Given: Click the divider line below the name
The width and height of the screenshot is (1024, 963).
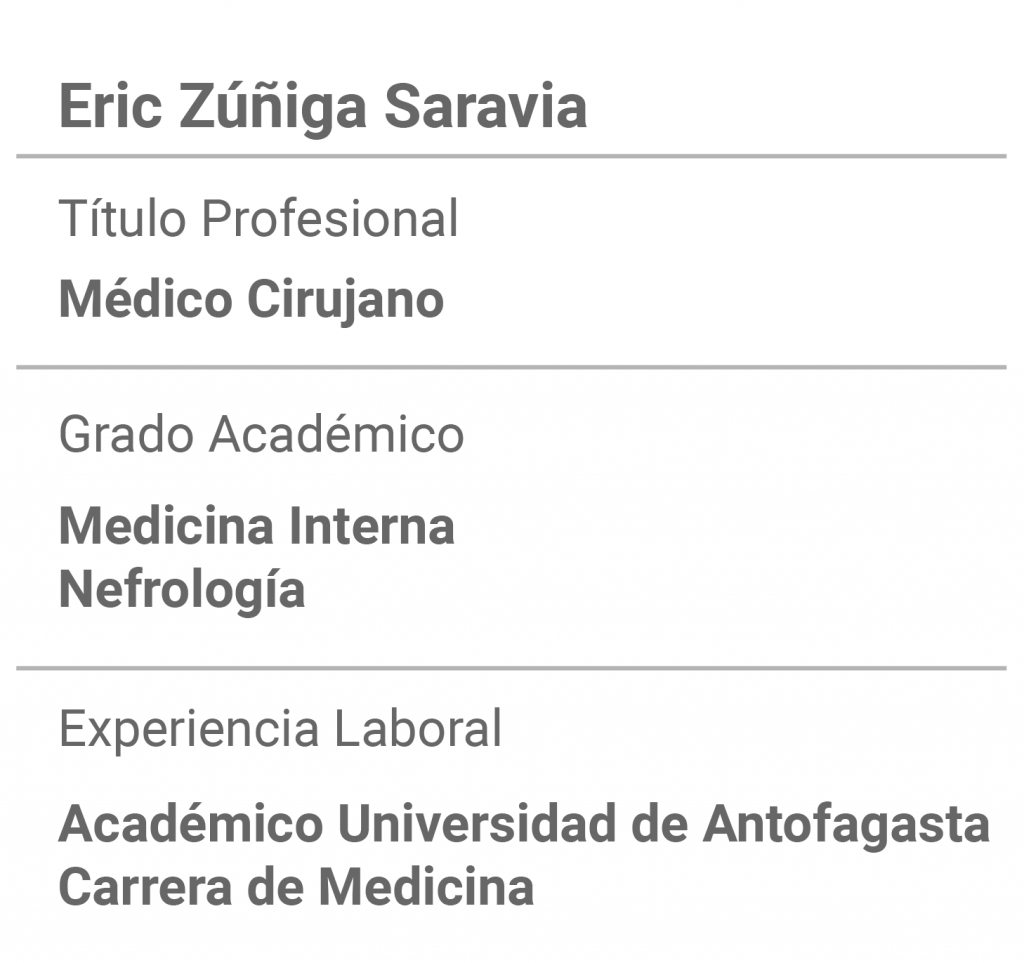Looking at the screenshot, I should tap(511, 157).
